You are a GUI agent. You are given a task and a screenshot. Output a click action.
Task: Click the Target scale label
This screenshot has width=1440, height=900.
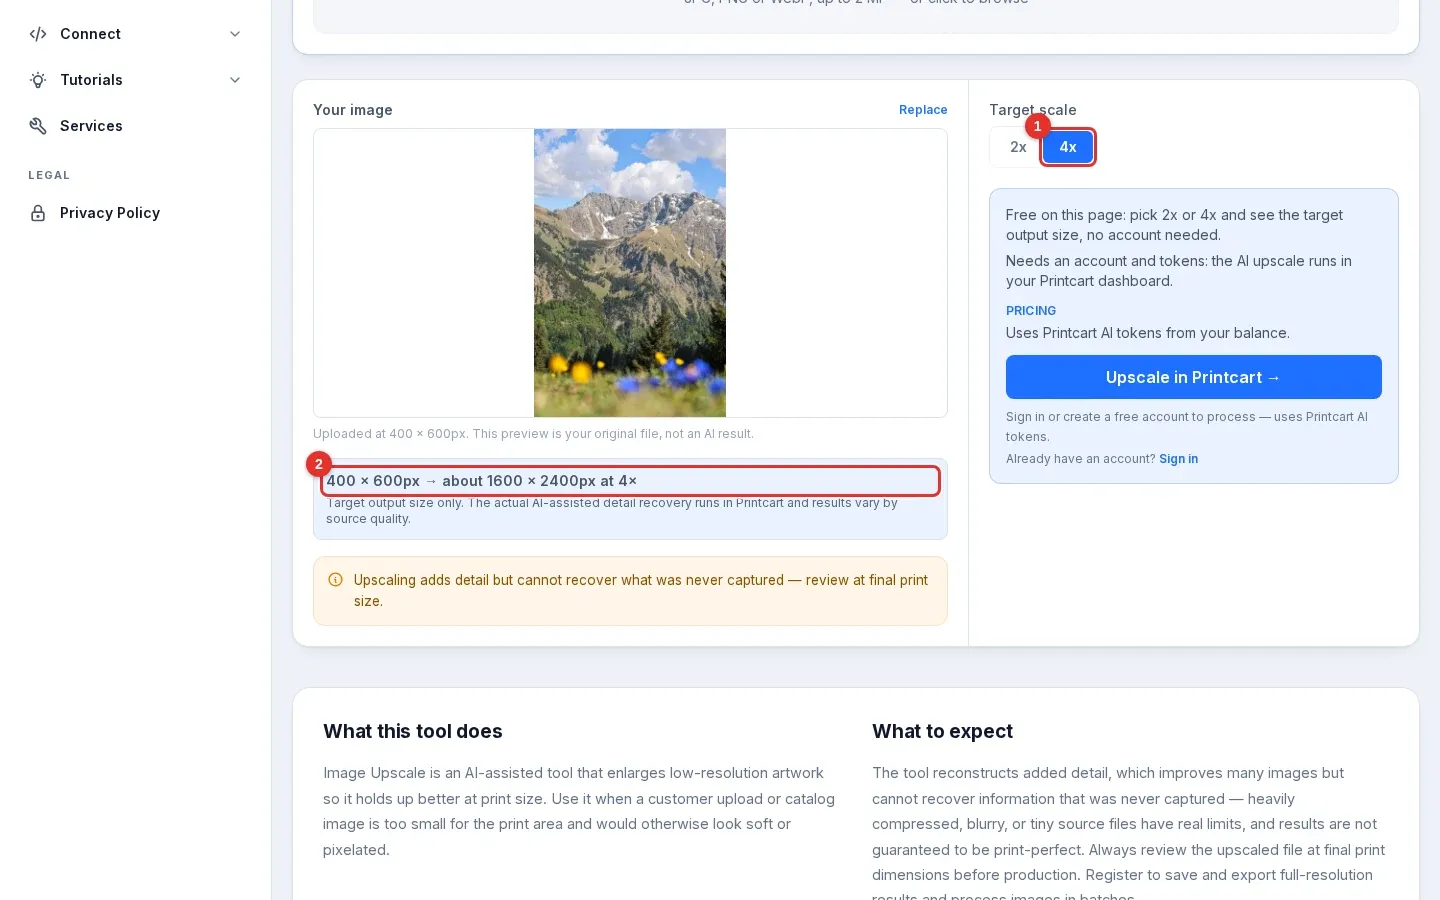point(1033,110)
